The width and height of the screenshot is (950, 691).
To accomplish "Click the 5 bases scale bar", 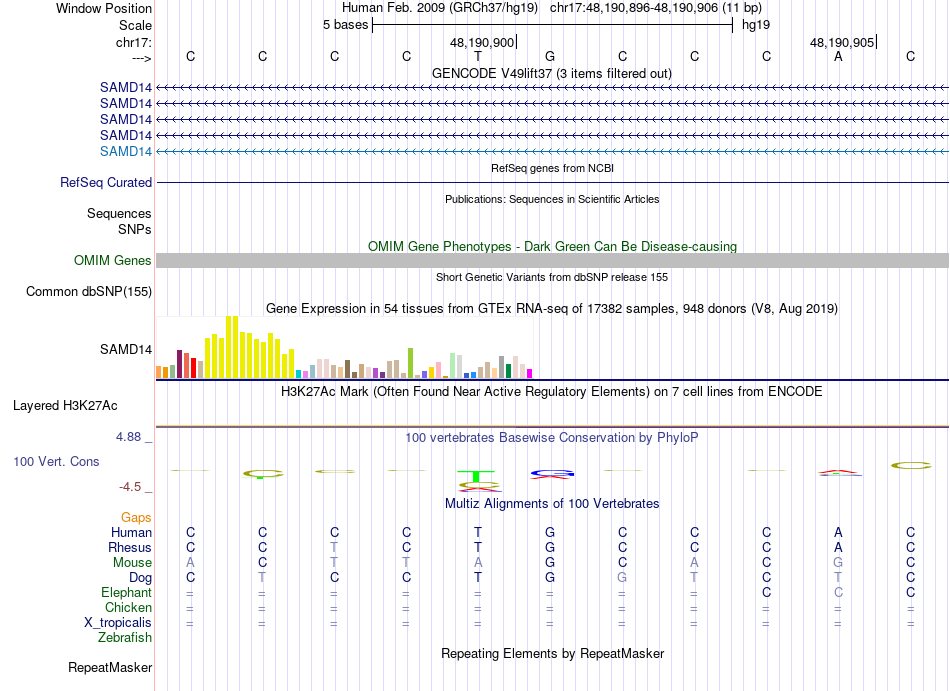I will (553, 25).
